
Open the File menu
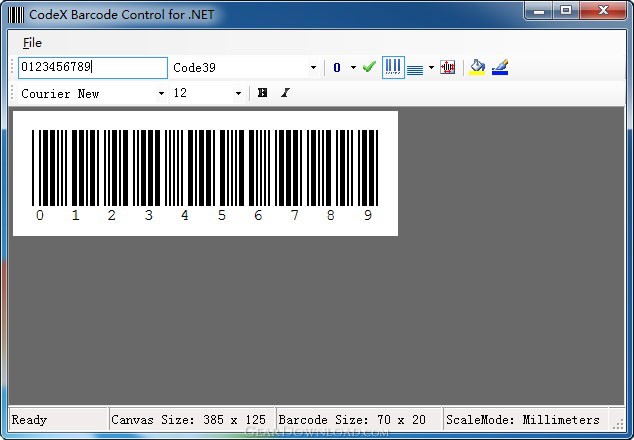click(x=32, y=43)
